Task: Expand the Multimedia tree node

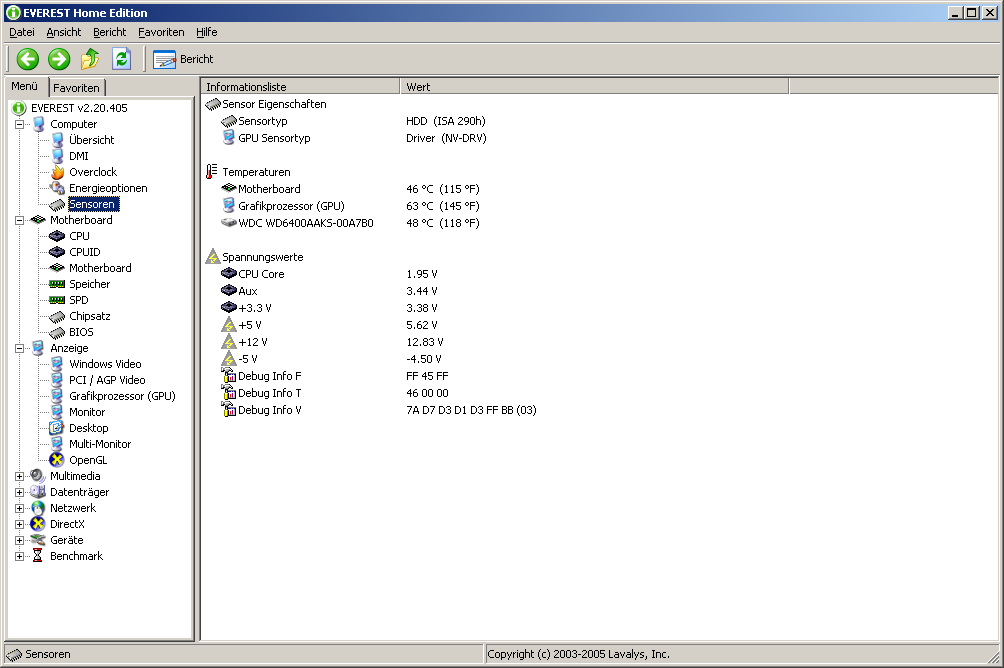Action: point(19,477)
